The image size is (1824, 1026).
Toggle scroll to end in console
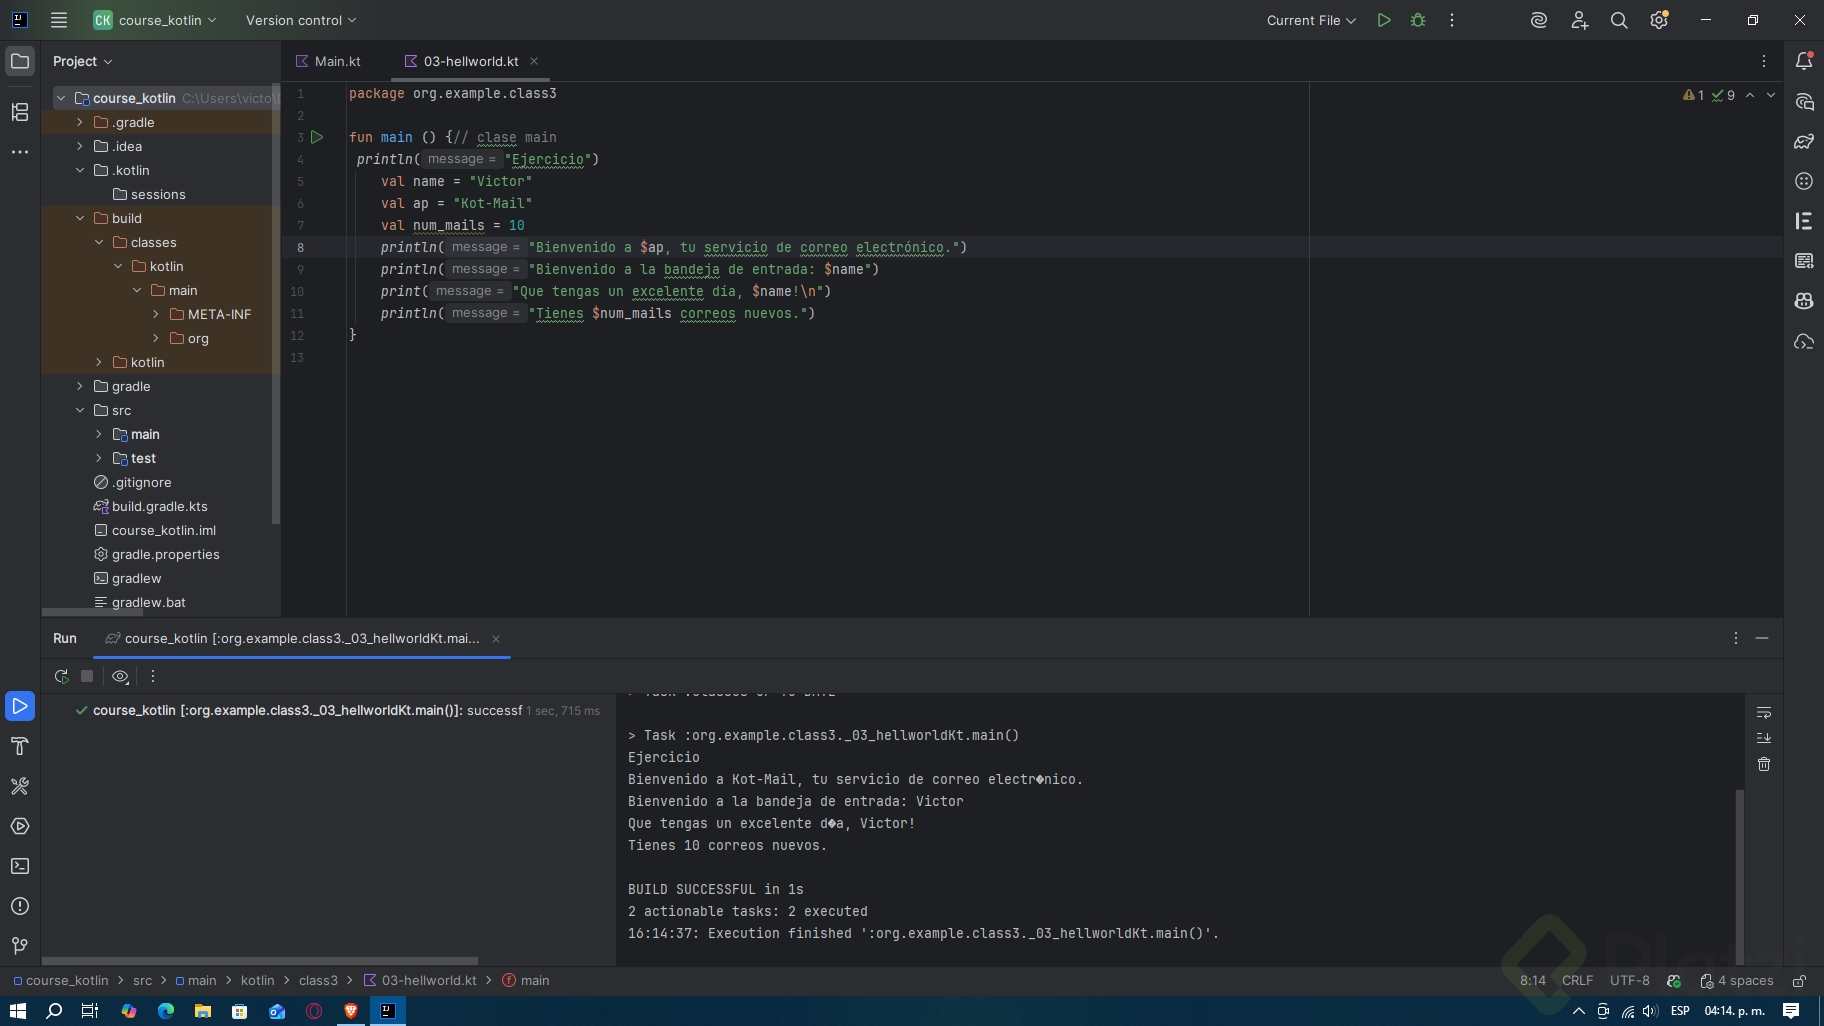click(1764, 738)
